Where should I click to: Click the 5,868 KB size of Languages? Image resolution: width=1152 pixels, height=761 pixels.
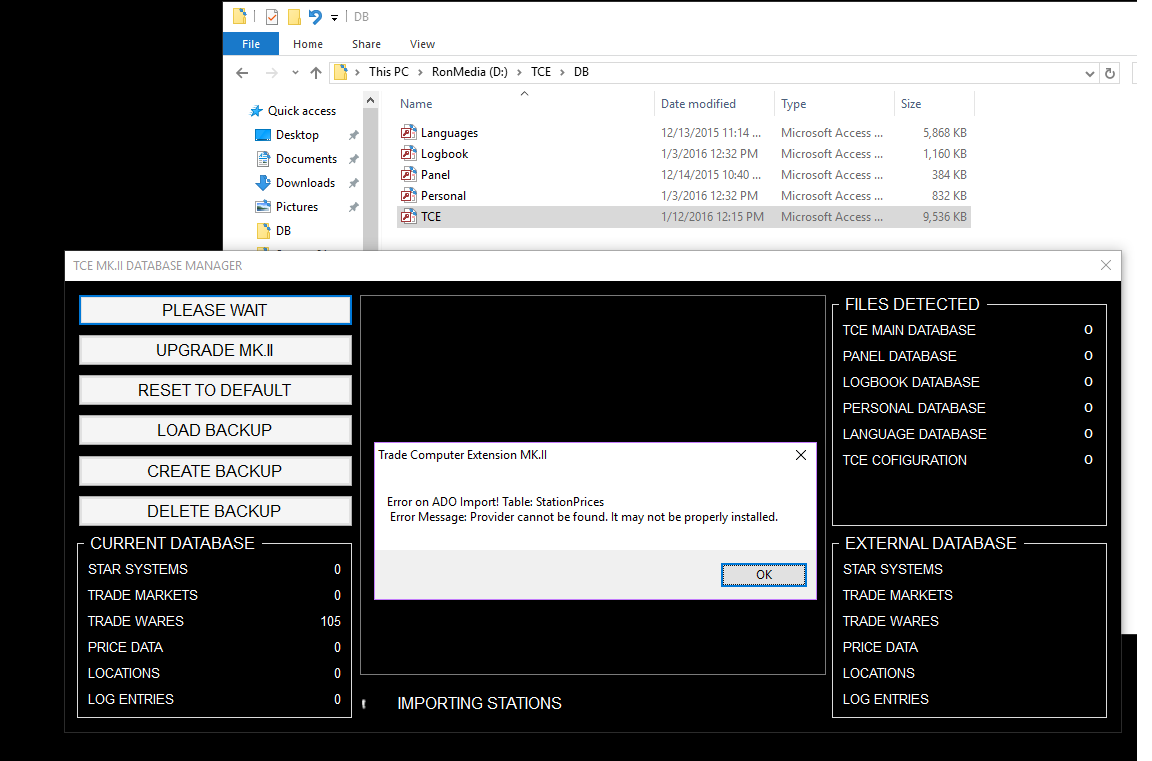[945, 133]
